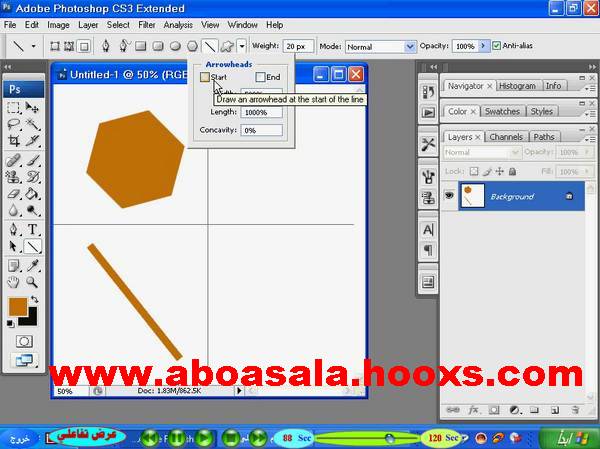The image size is (600, 449).
Task: Select the Brush tool
Action: (x=32, y=160)
